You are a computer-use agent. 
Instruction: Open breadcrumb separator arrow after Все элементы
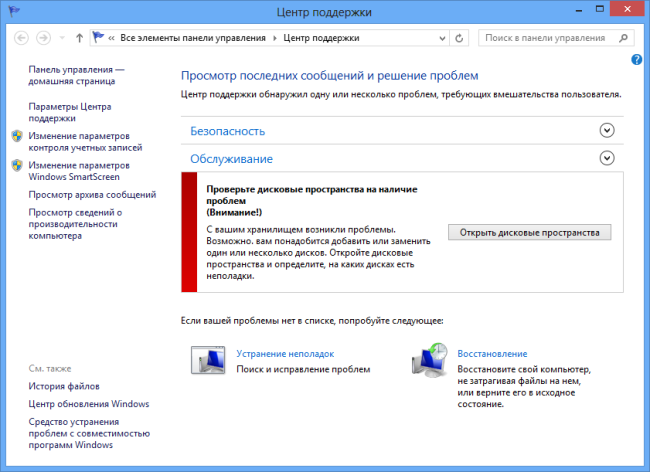click(274, 39)
